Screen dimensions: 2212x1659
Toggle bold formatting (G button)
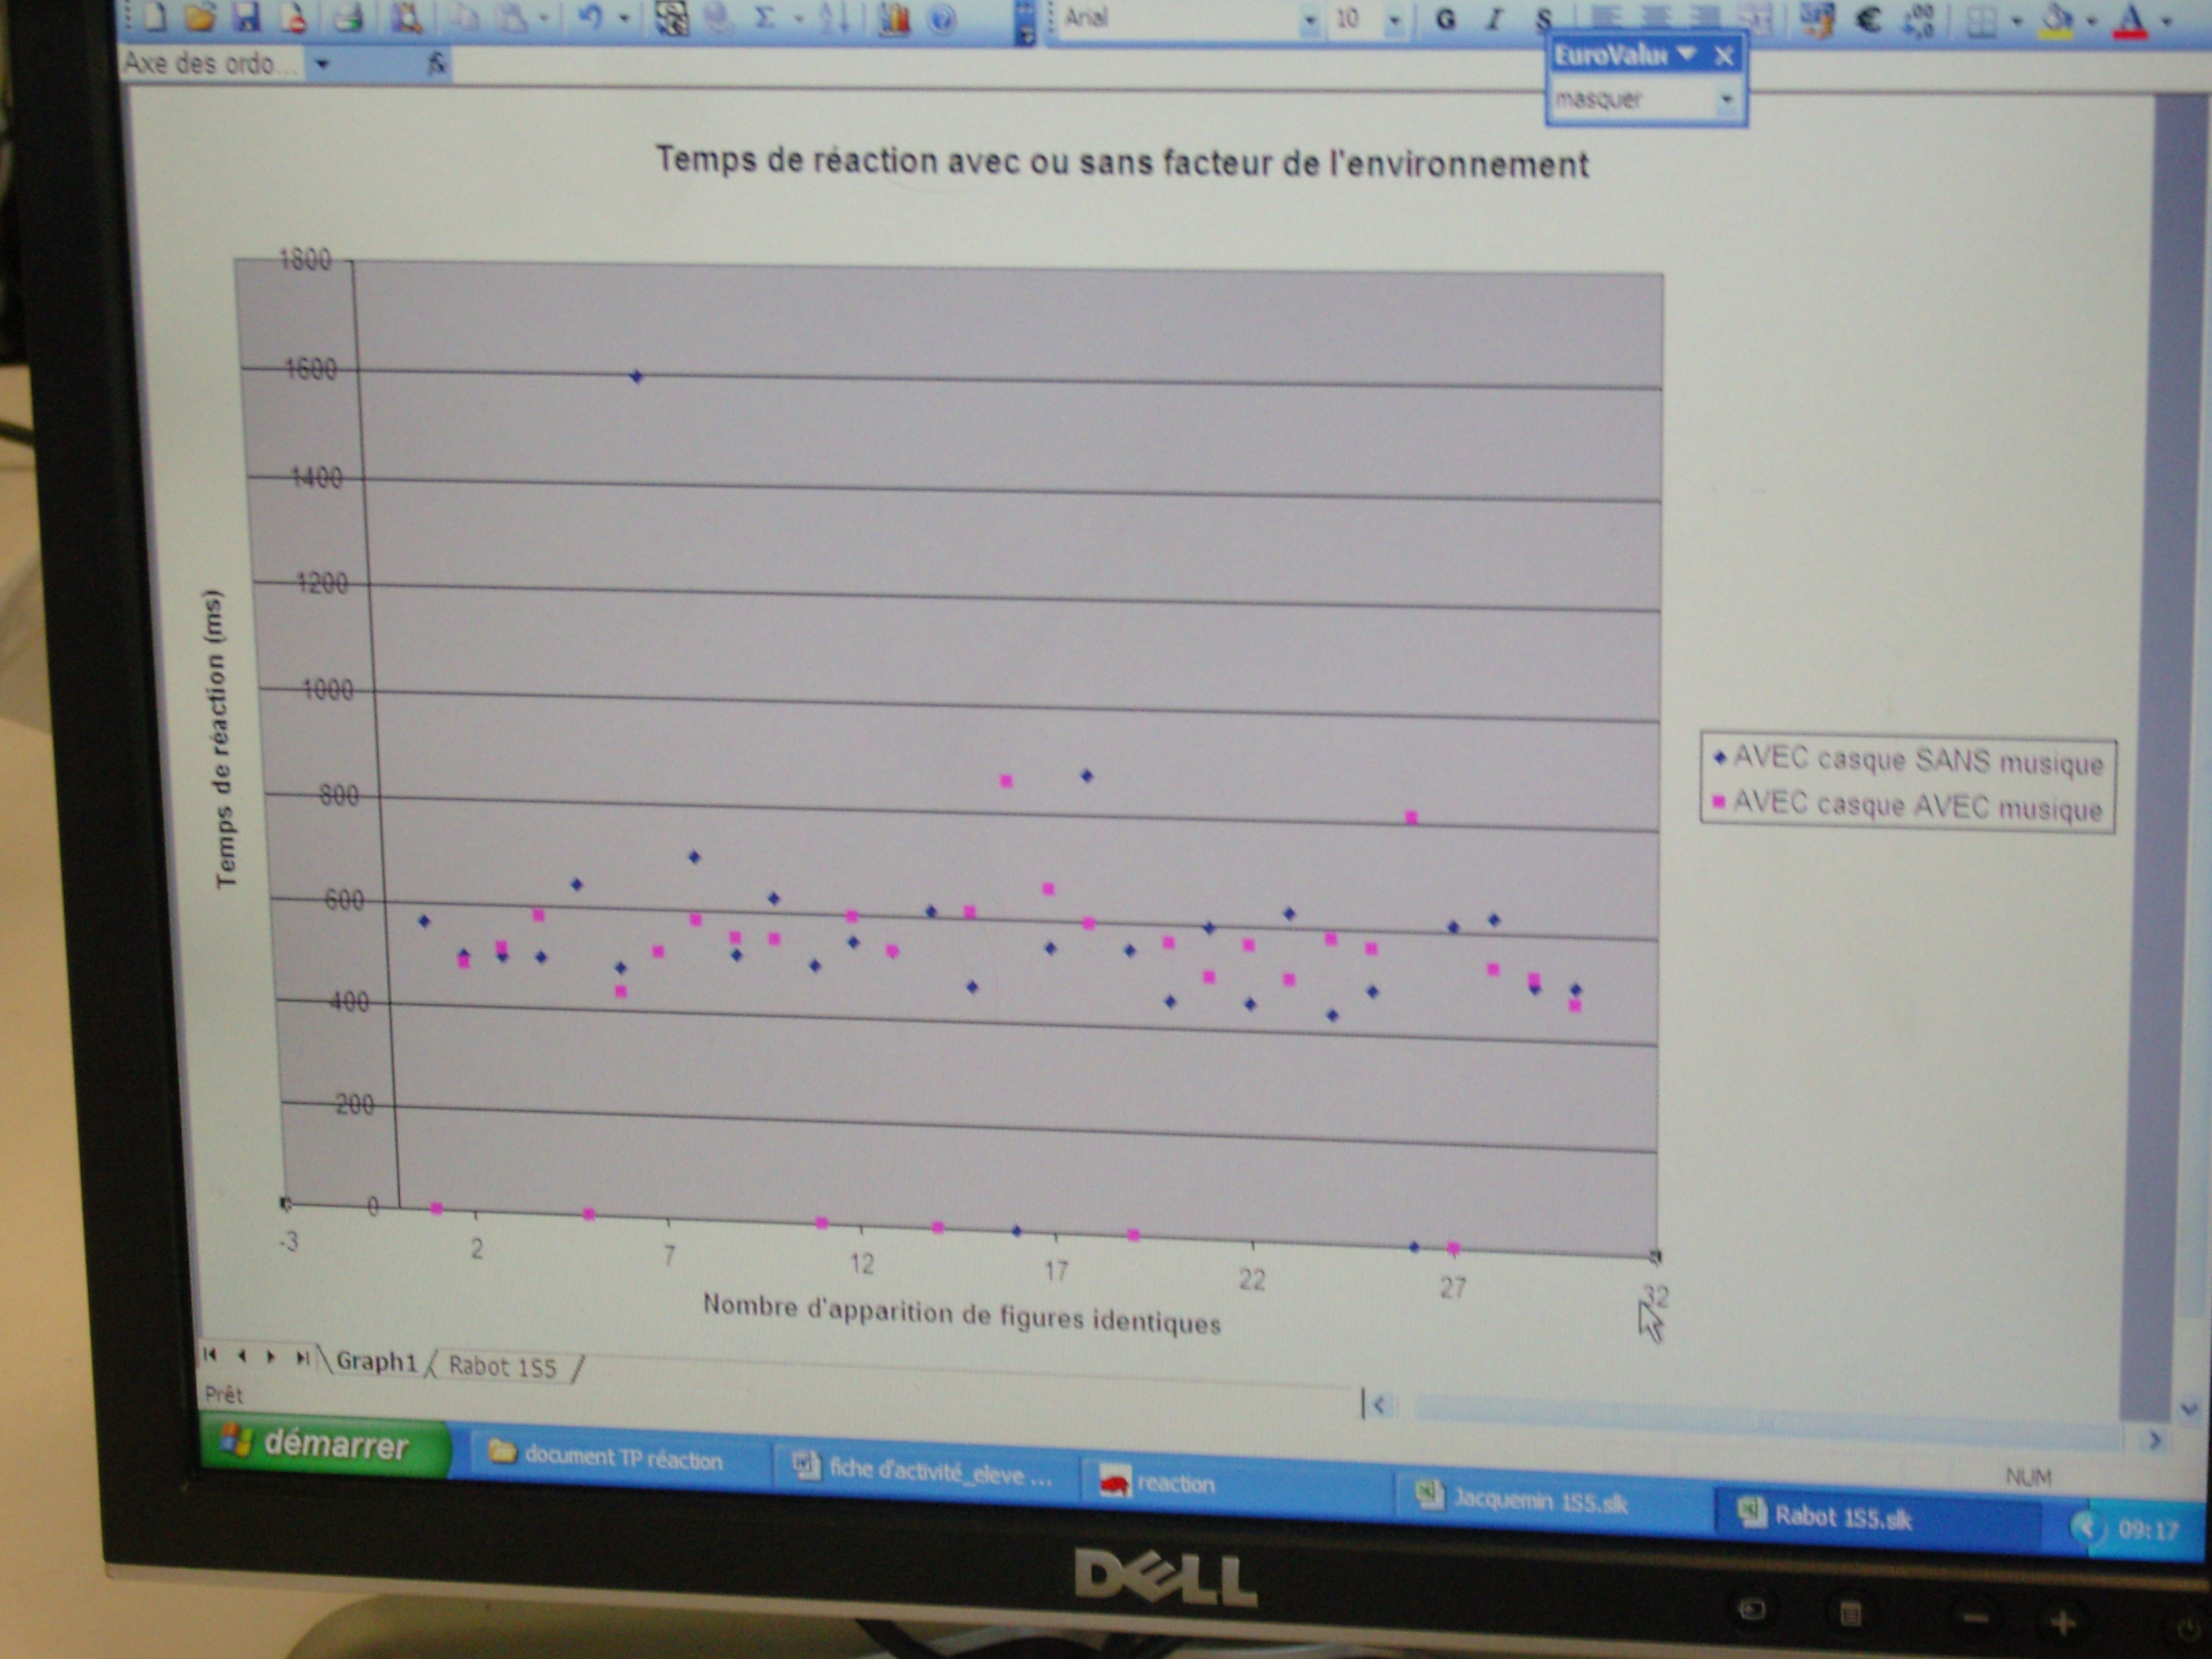point(1445,20)
